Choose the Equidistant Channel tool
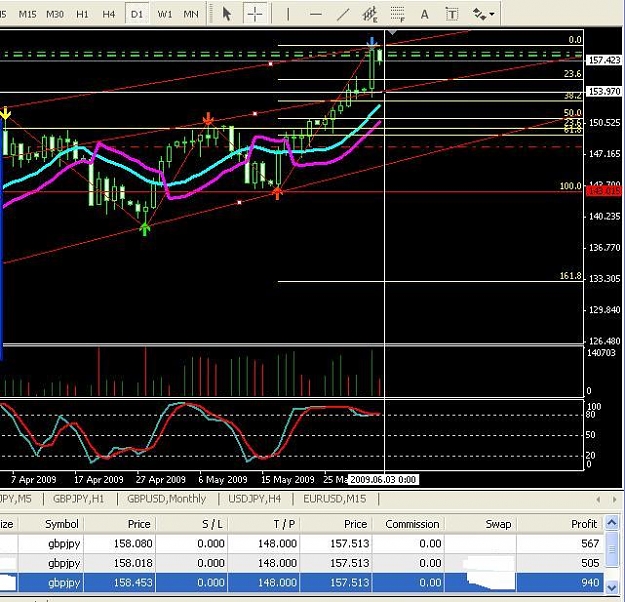 coord(370,15)
